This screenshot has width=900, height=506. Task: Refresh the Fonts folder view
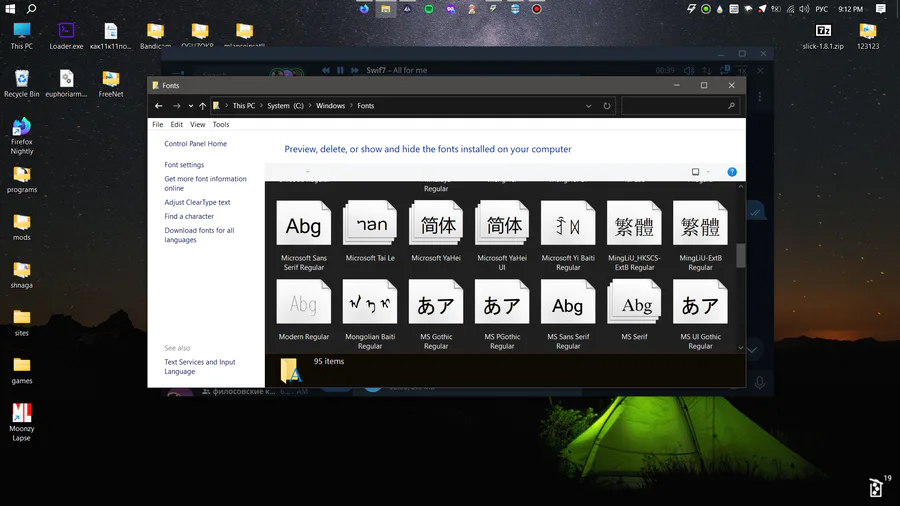coord(607,106)
